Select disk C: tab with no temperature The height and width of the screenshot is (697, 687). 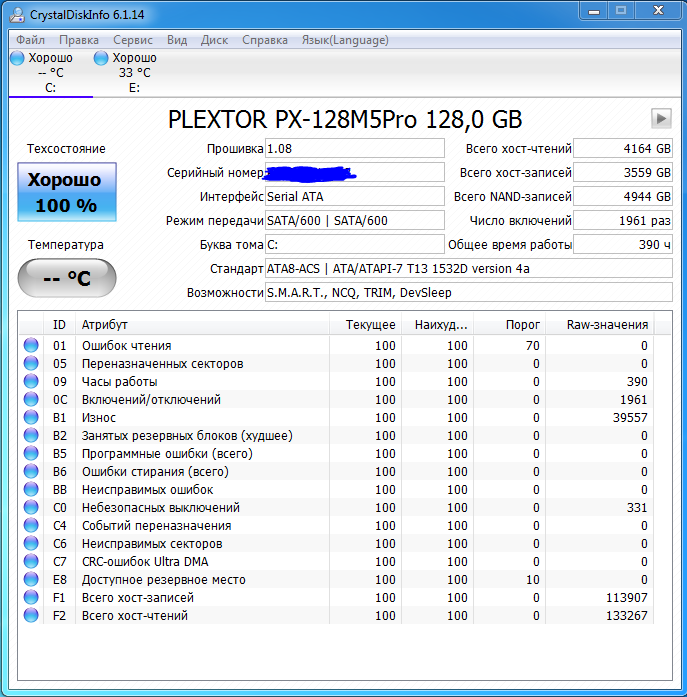point(51,72)
